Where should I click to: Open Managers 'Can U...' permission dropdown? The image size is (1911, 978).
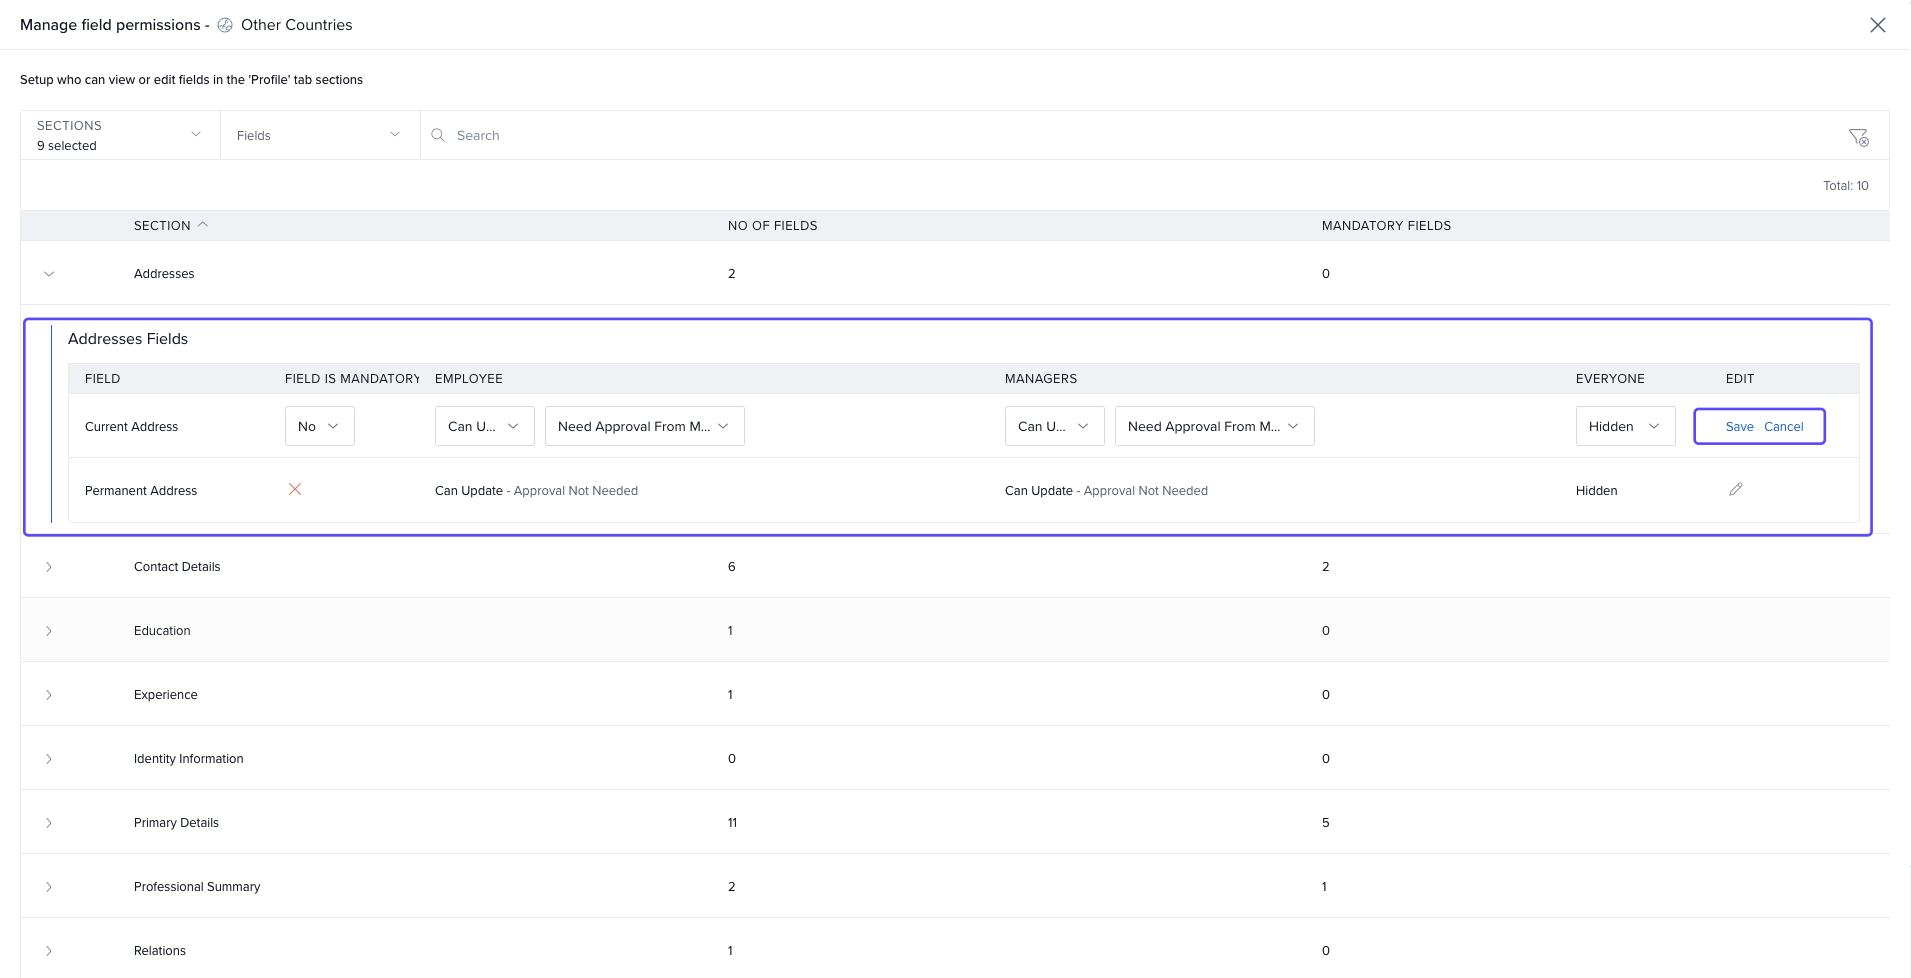(1053, 426)
